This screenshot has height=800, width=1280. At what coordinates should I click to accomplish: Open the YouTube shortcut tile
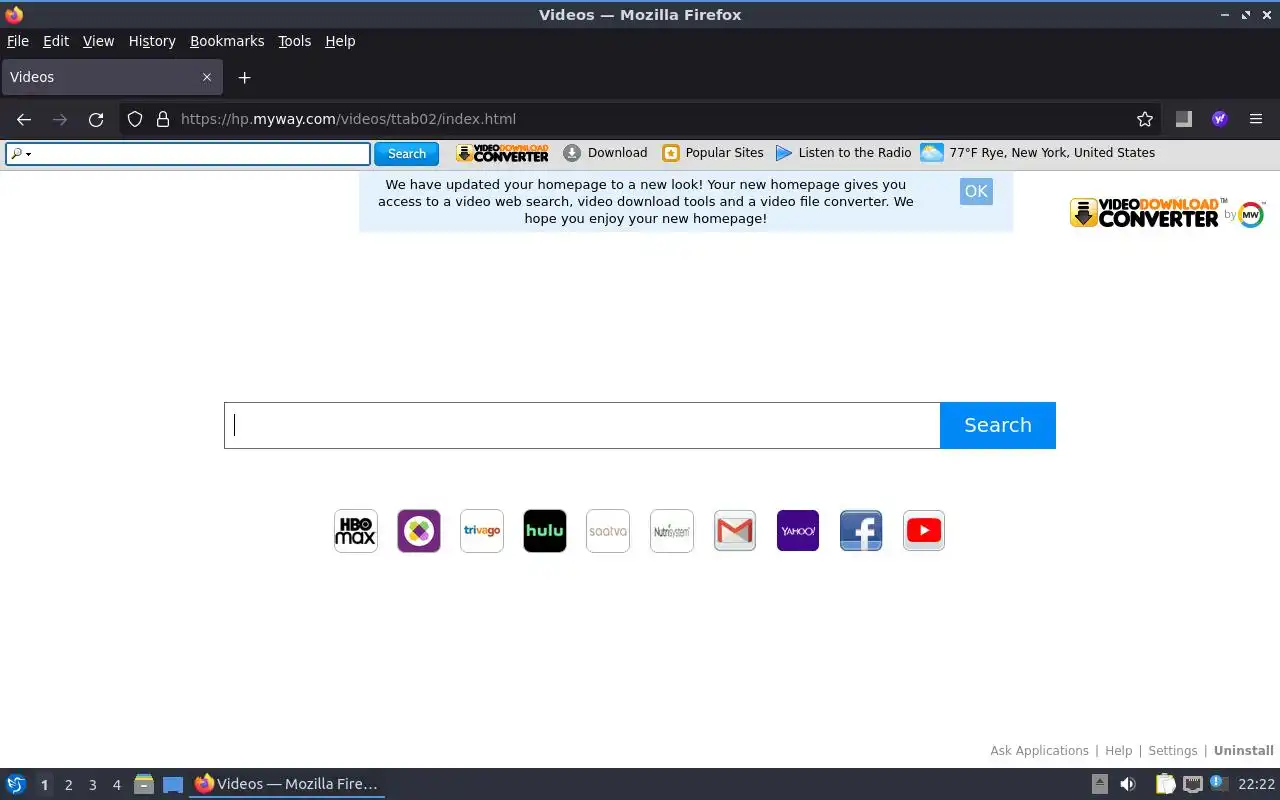[x=924, y=531]
